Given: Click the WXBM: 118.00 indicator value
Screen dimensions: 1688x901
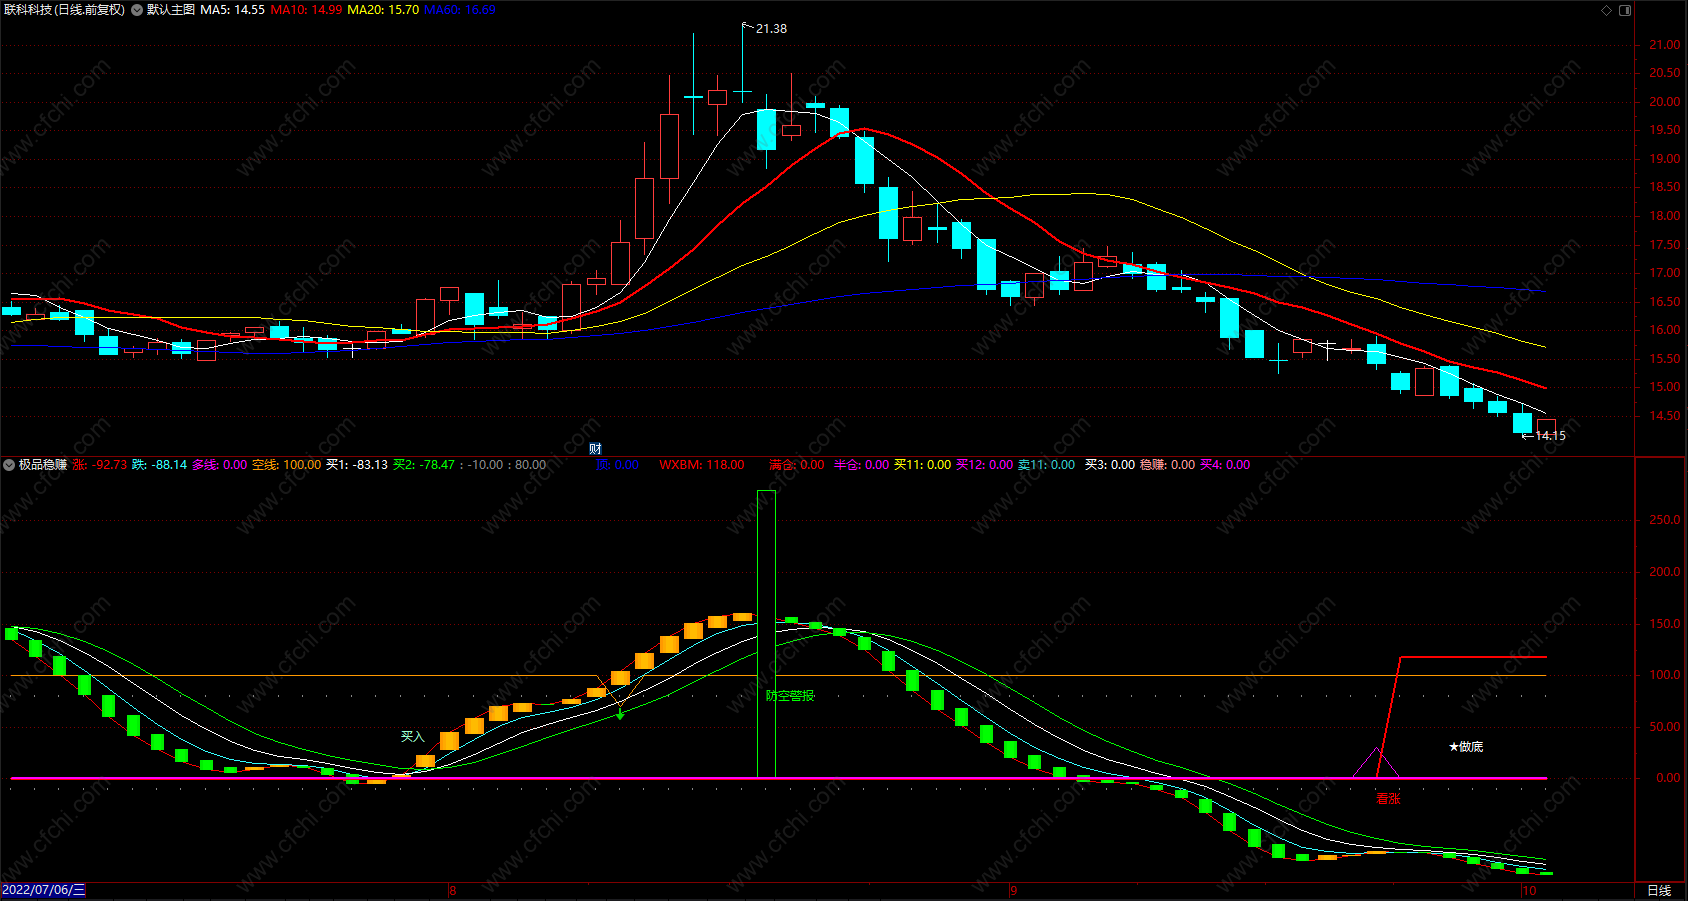Looking at the screenshot, I should click(702, 465).
